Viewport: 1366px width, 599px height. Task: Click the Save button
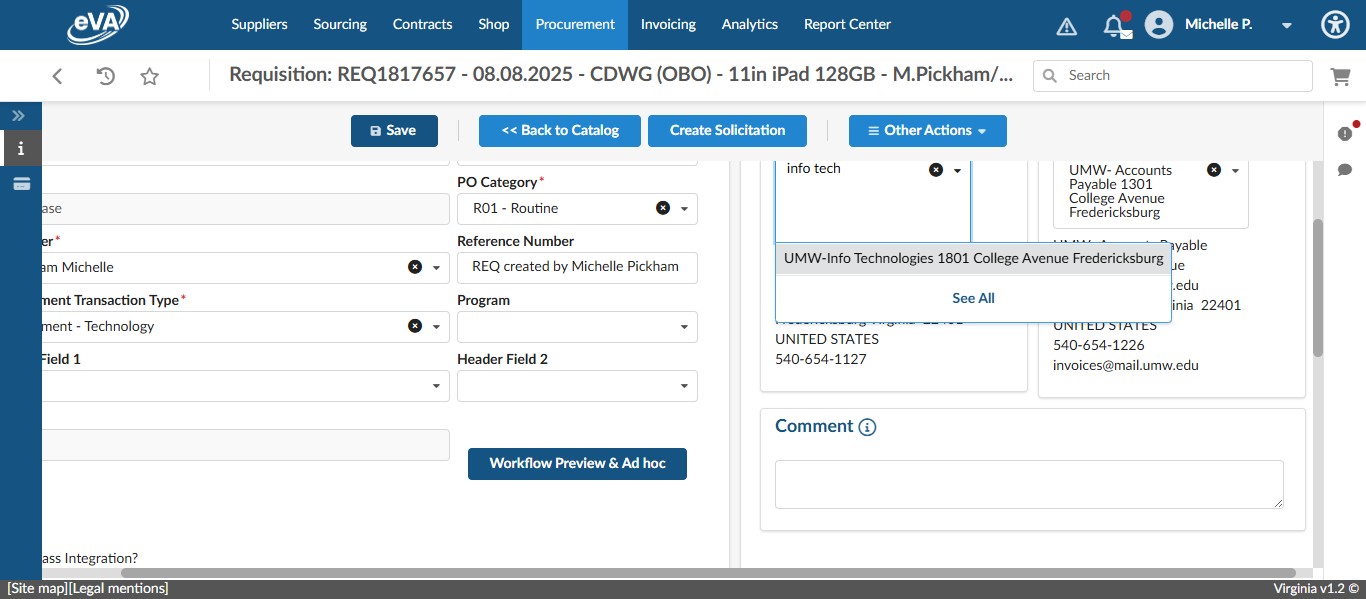click(394, 130)
